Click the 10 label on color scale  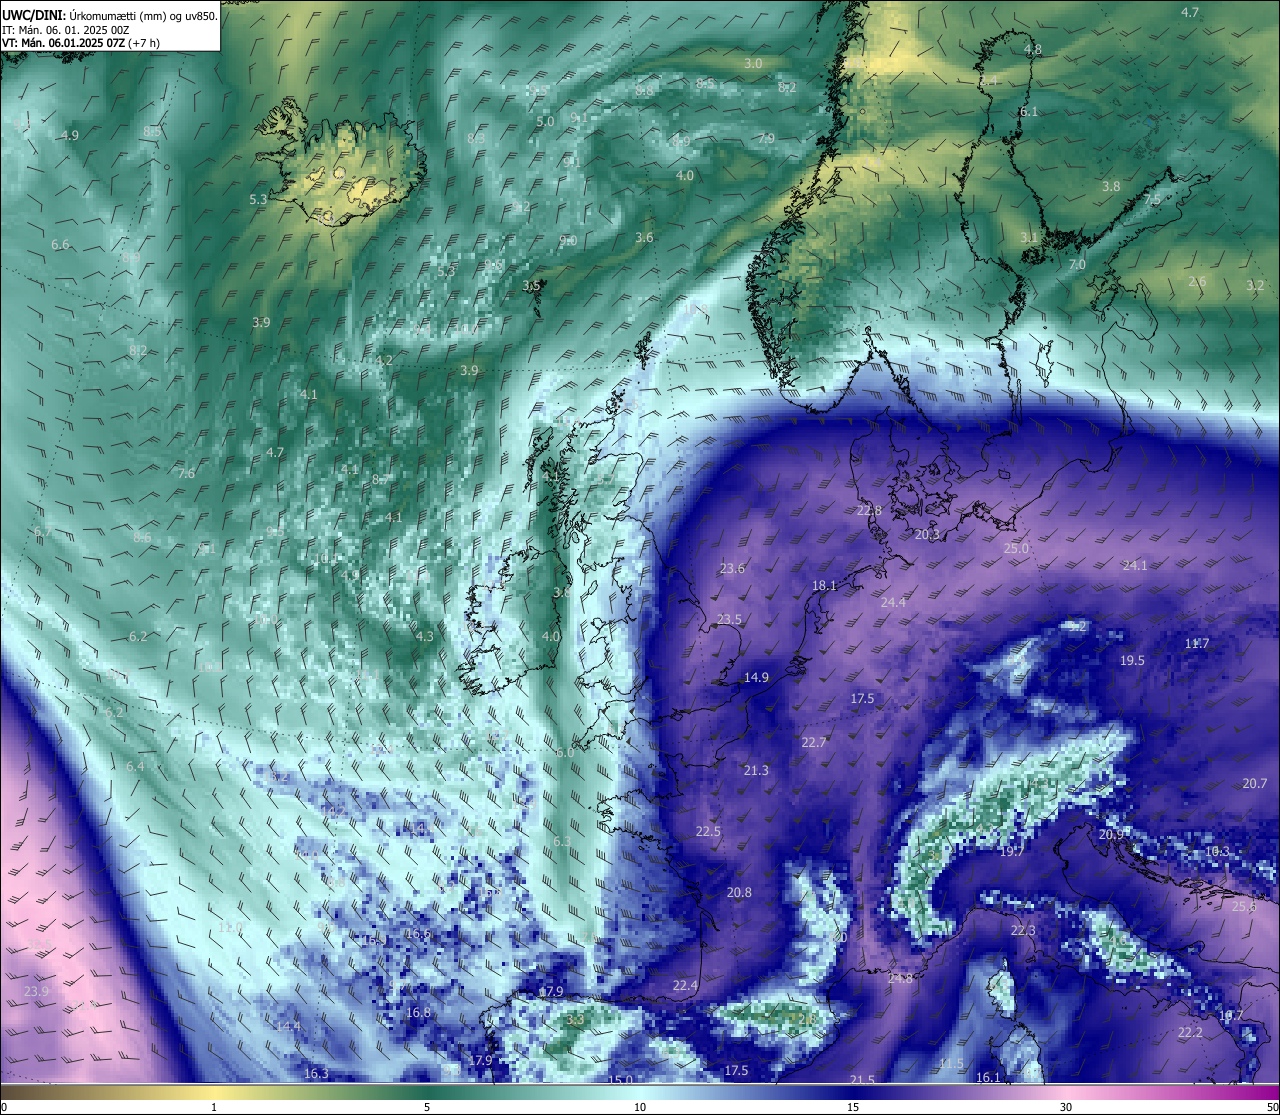tap(639, 1107)
